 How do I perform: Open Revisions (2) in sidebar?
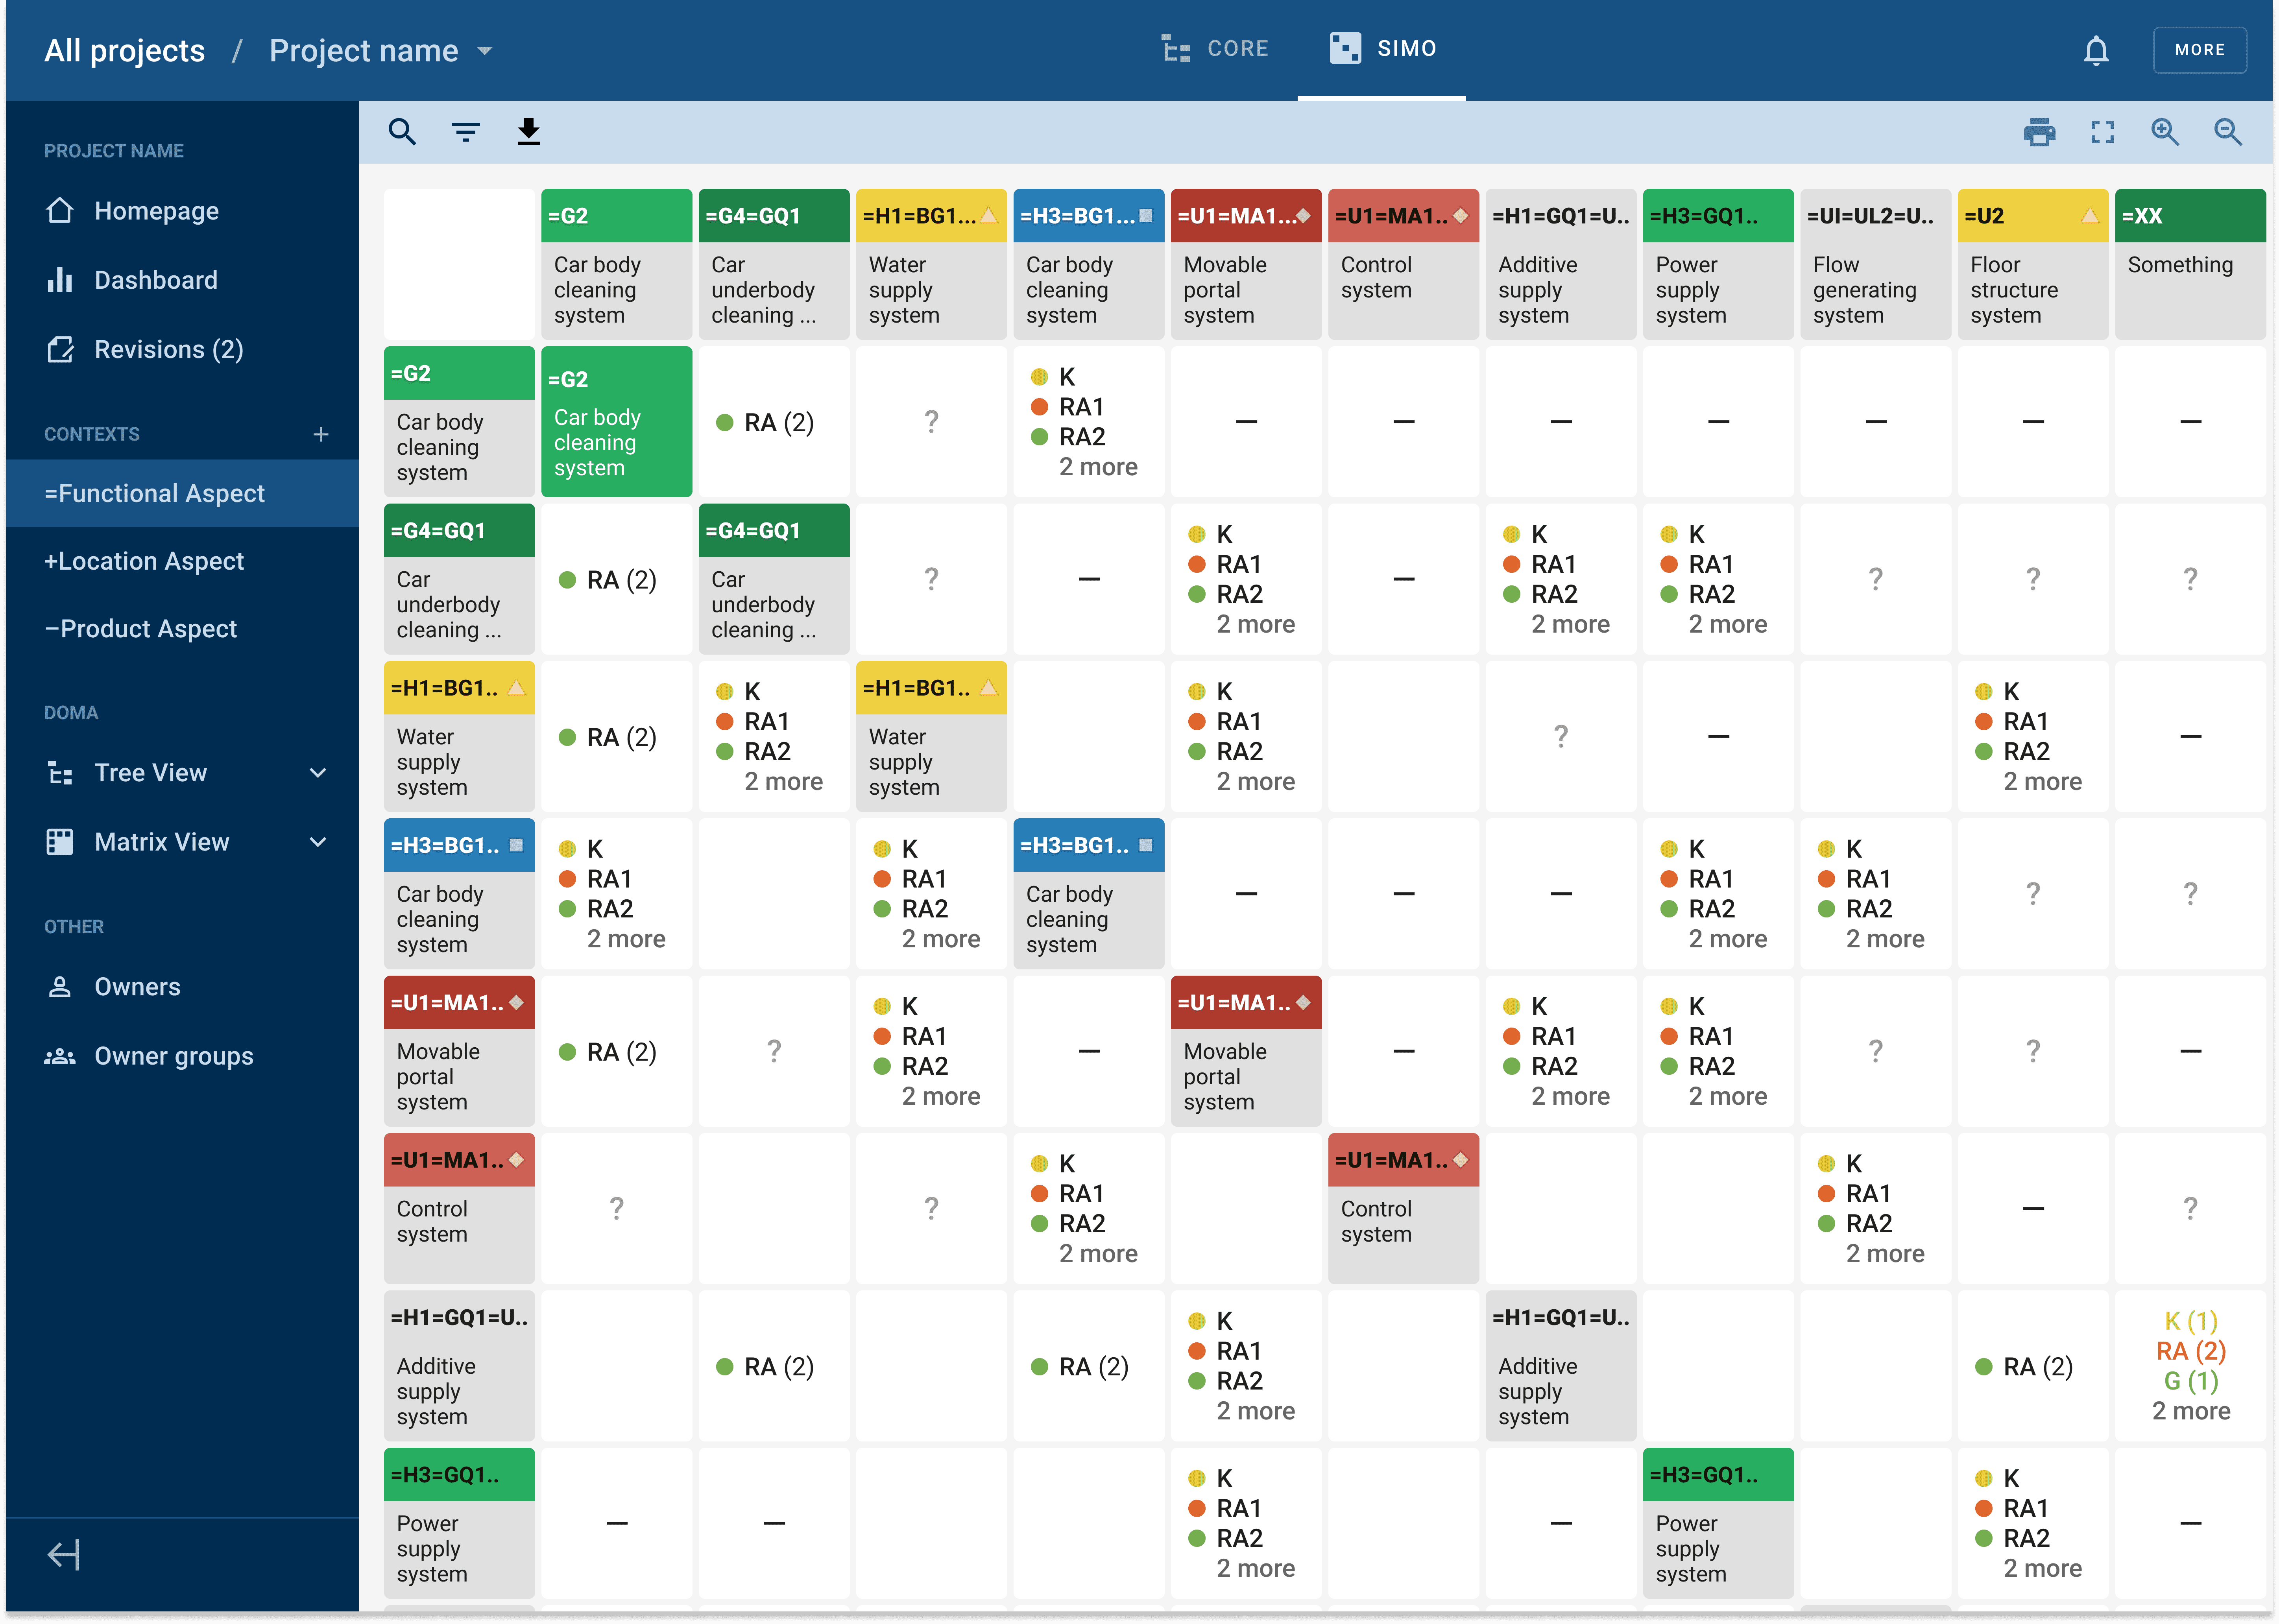pyautogui.click(x=168, y=349)
